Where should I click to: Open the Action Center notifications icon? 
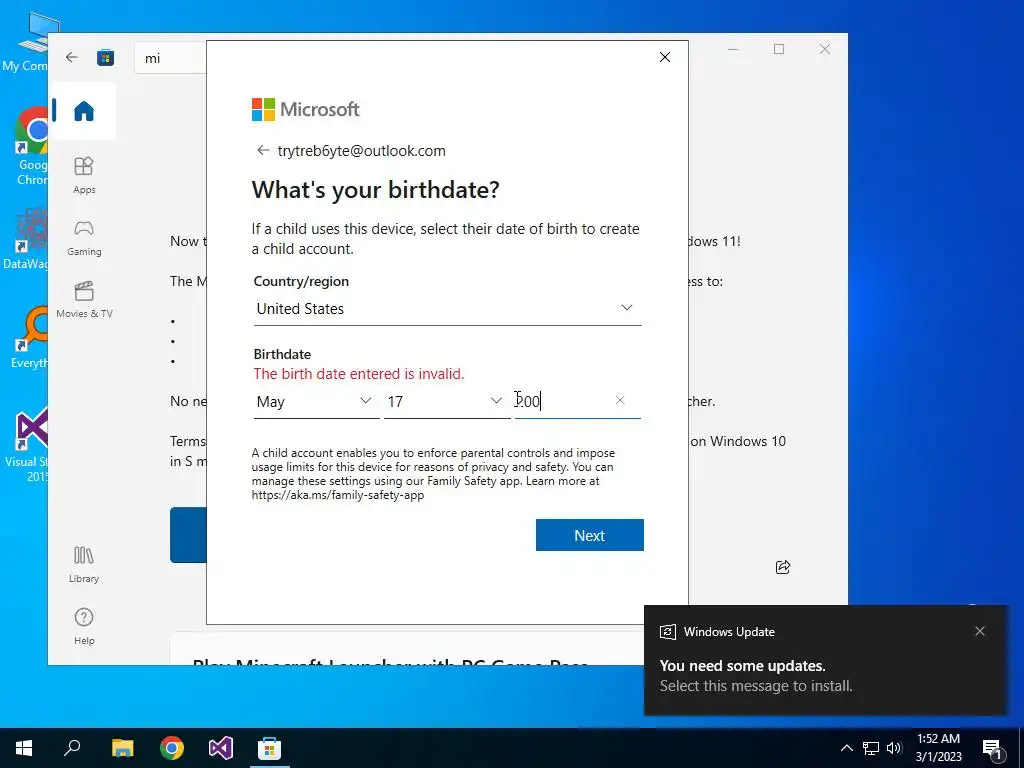[x=993, y=749]
